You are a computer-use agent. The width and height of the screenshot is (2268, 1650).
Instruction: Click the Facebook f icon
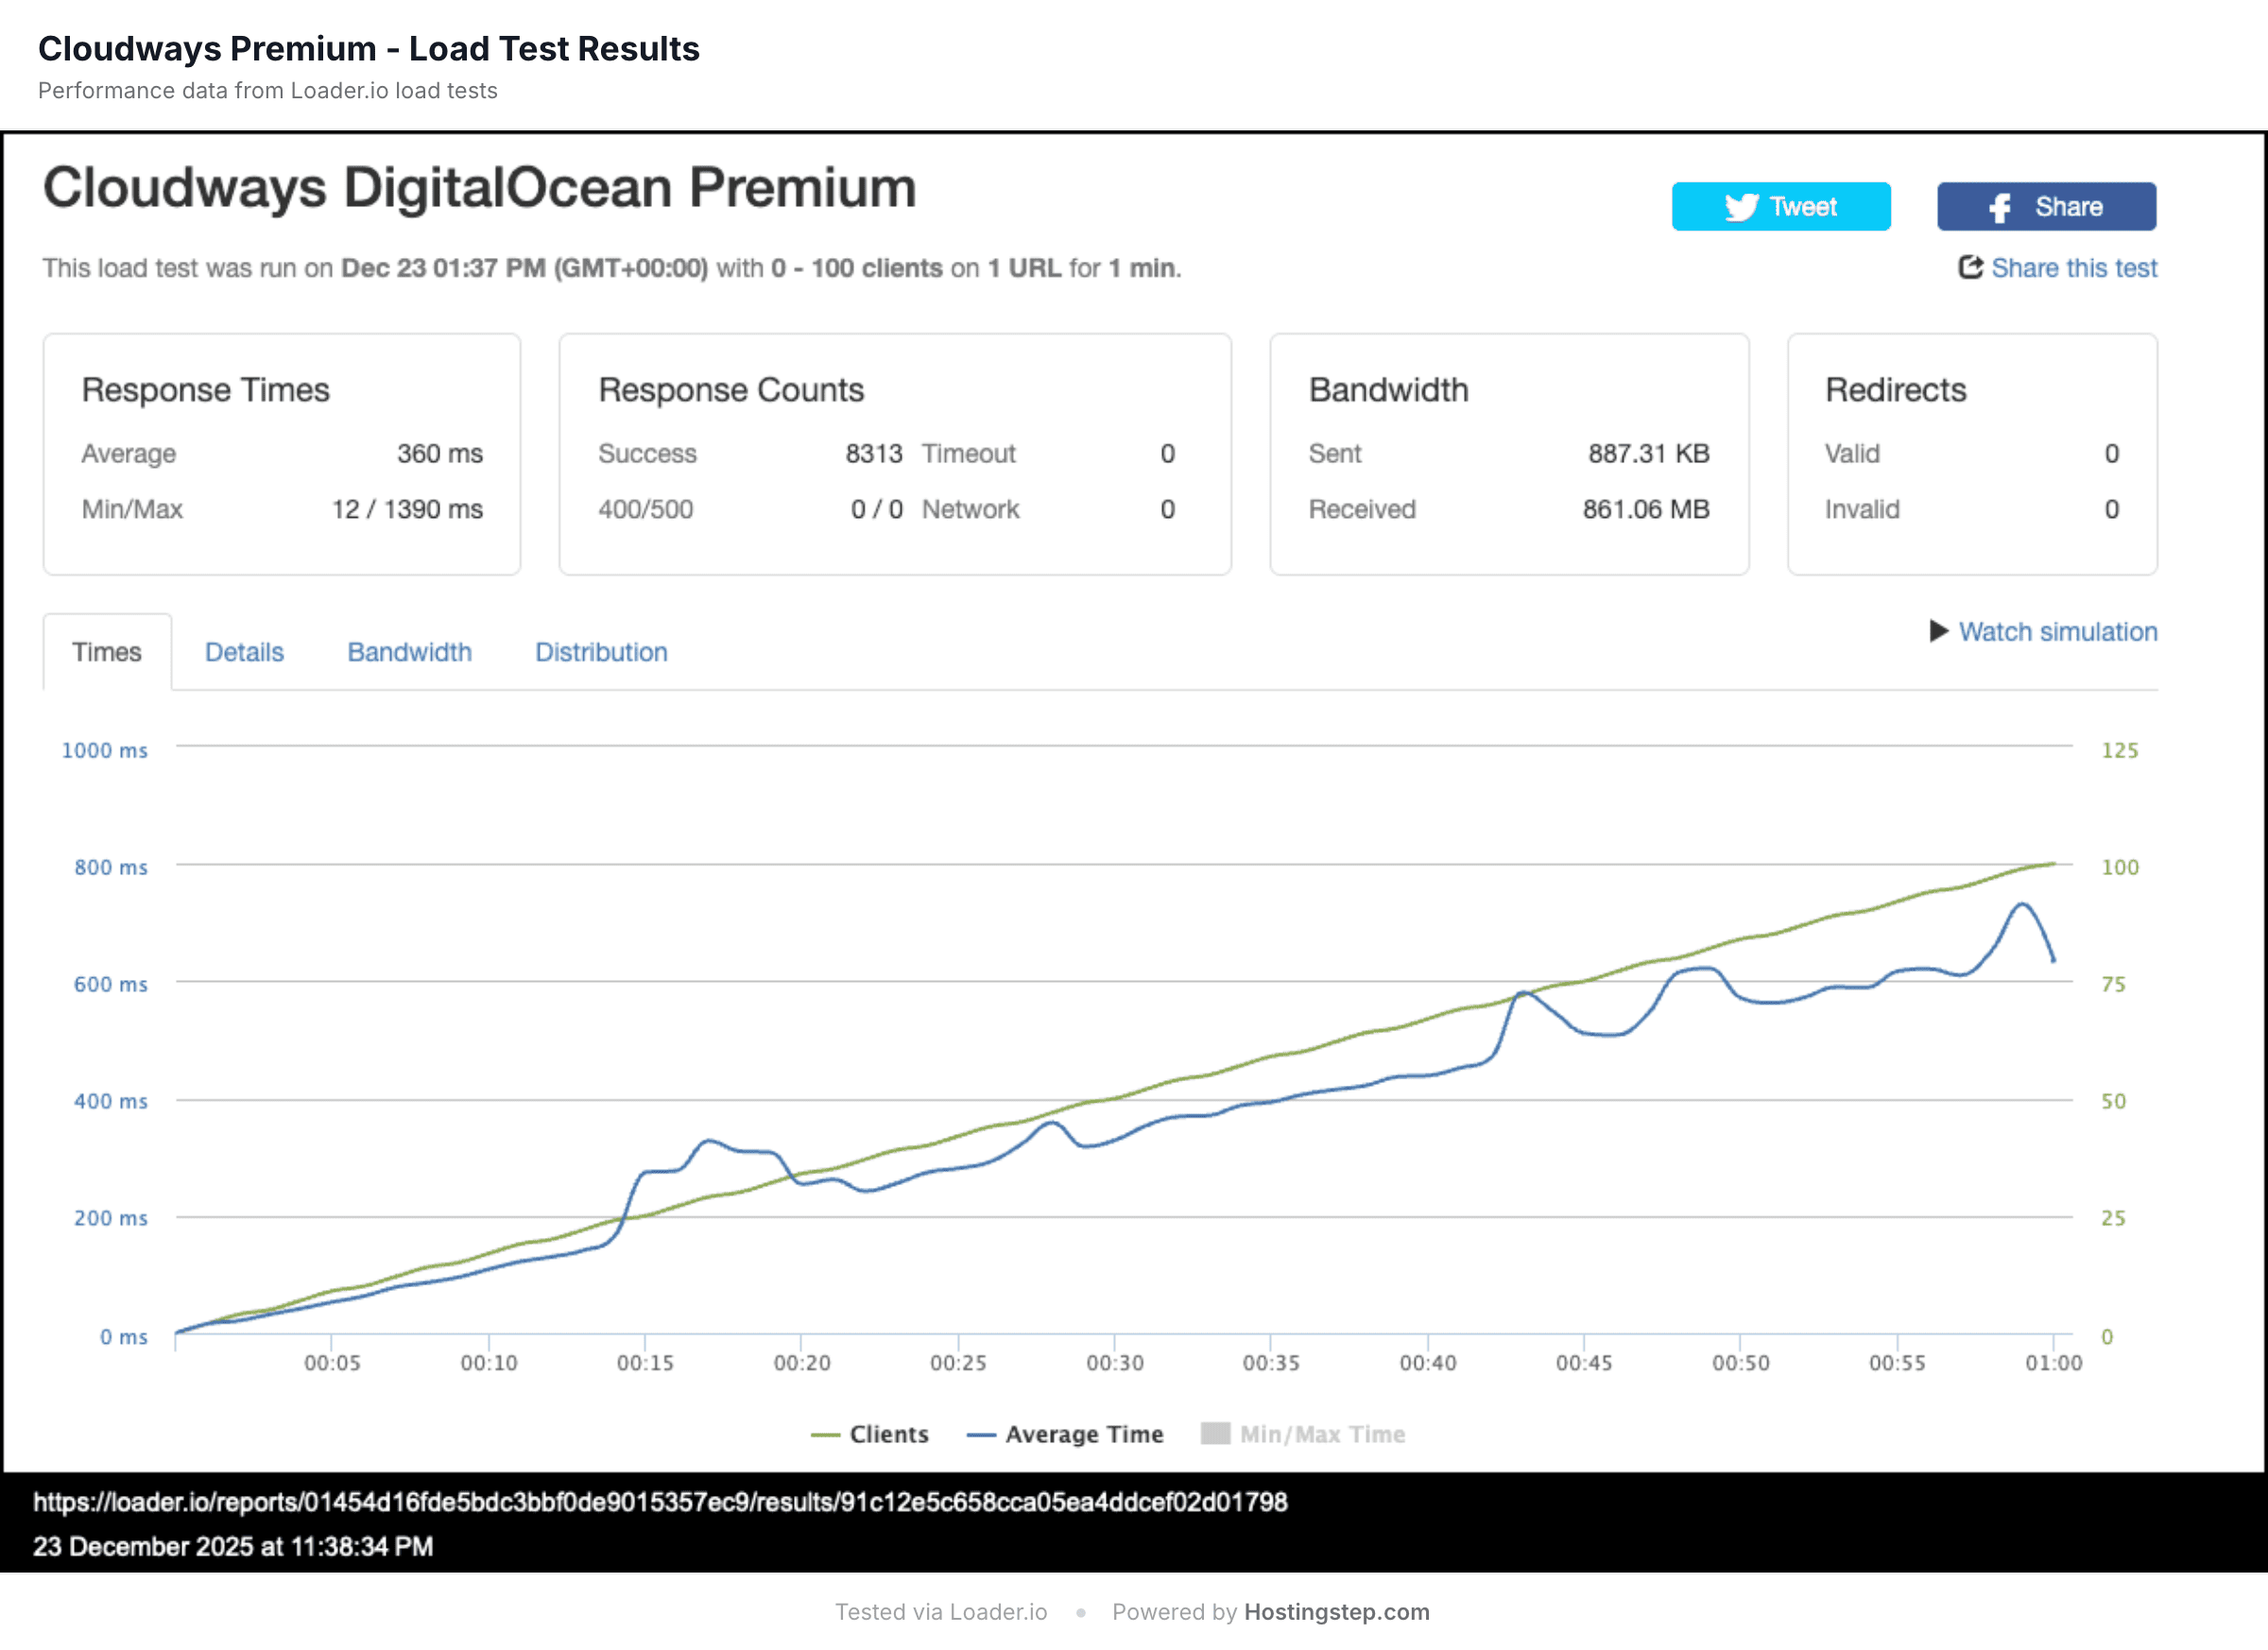coord(2000,208)
